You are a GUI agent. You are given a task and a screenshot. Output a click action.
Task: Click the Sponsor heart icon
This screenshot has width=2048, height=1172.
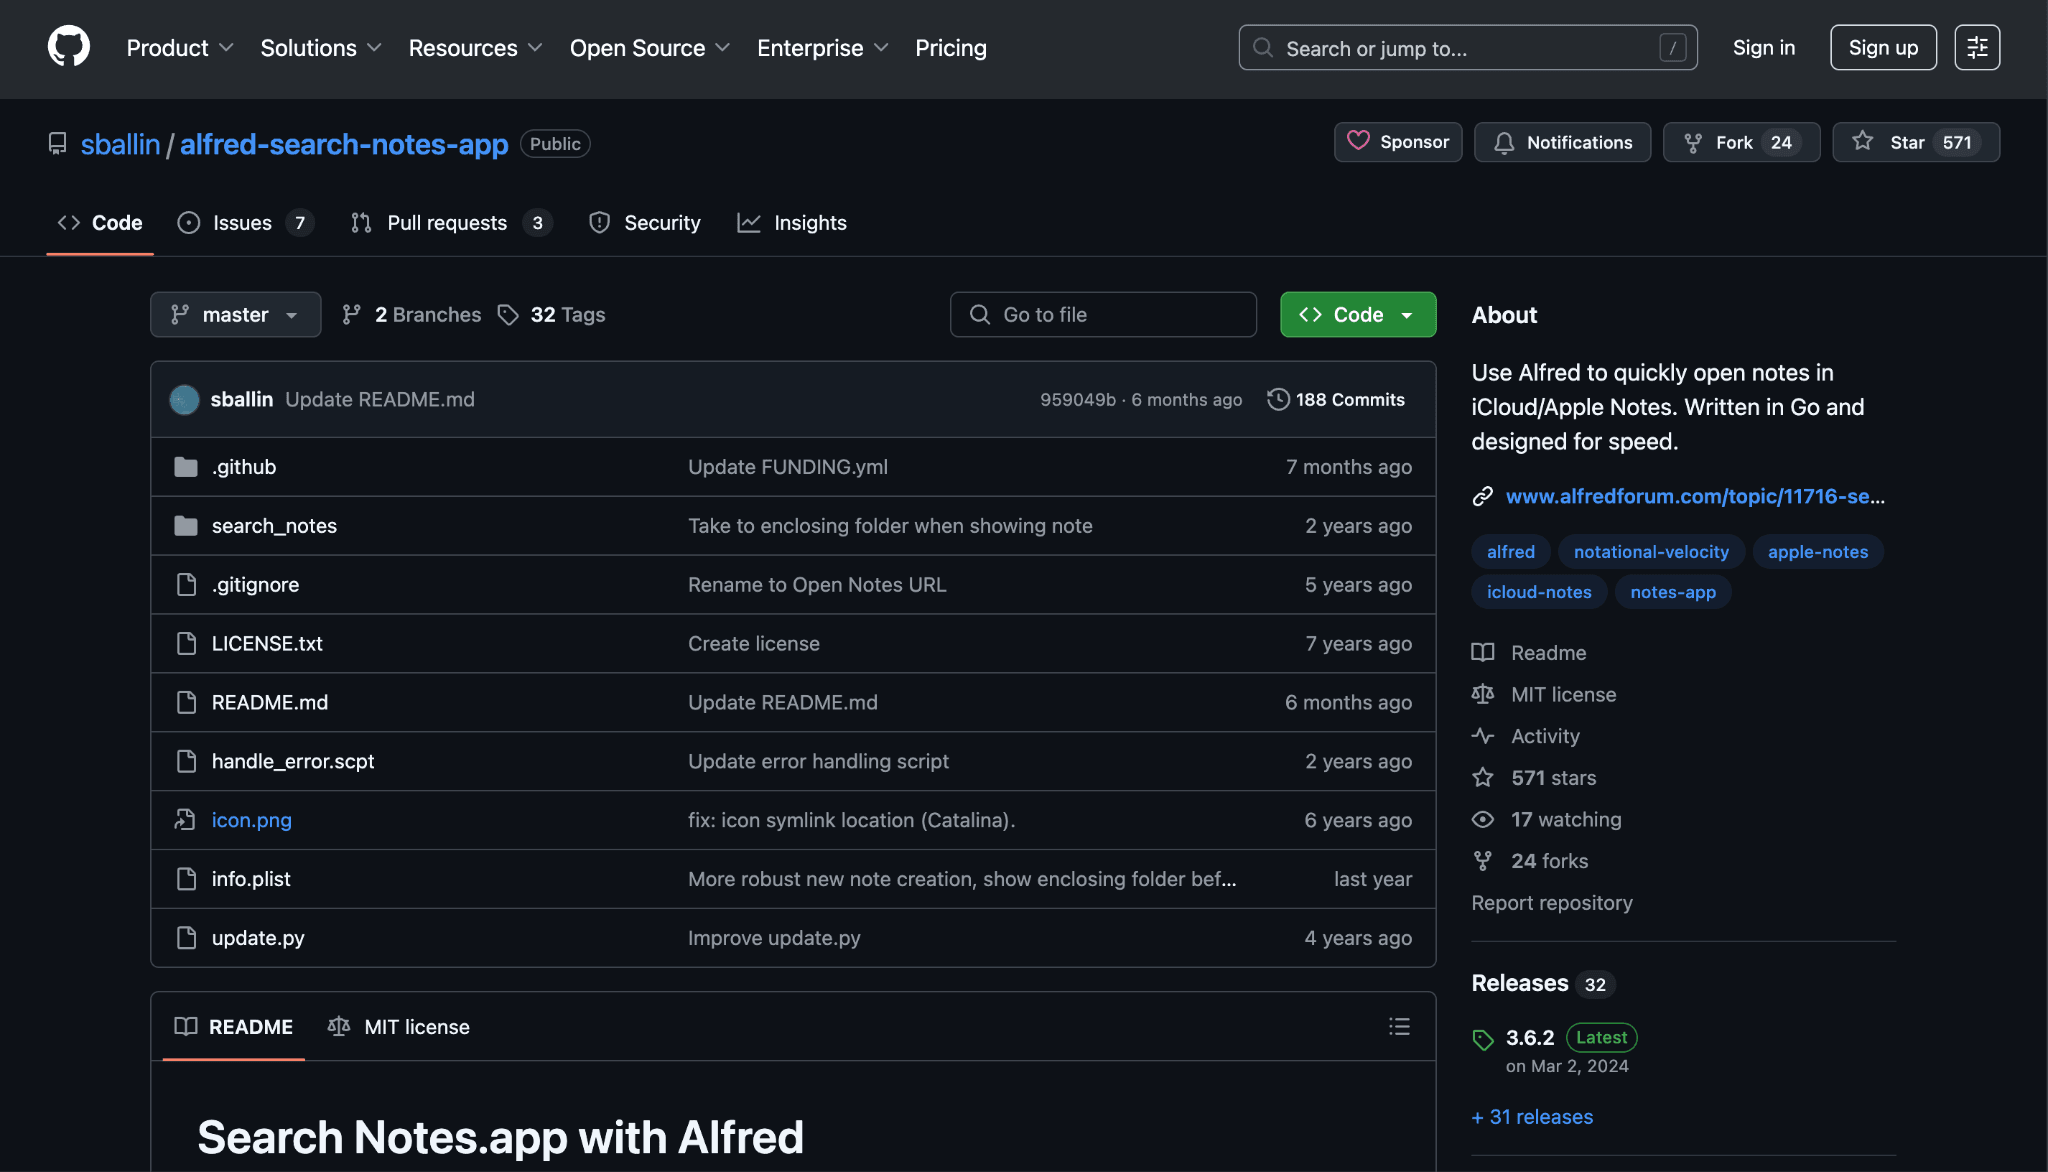[1358, 141]
